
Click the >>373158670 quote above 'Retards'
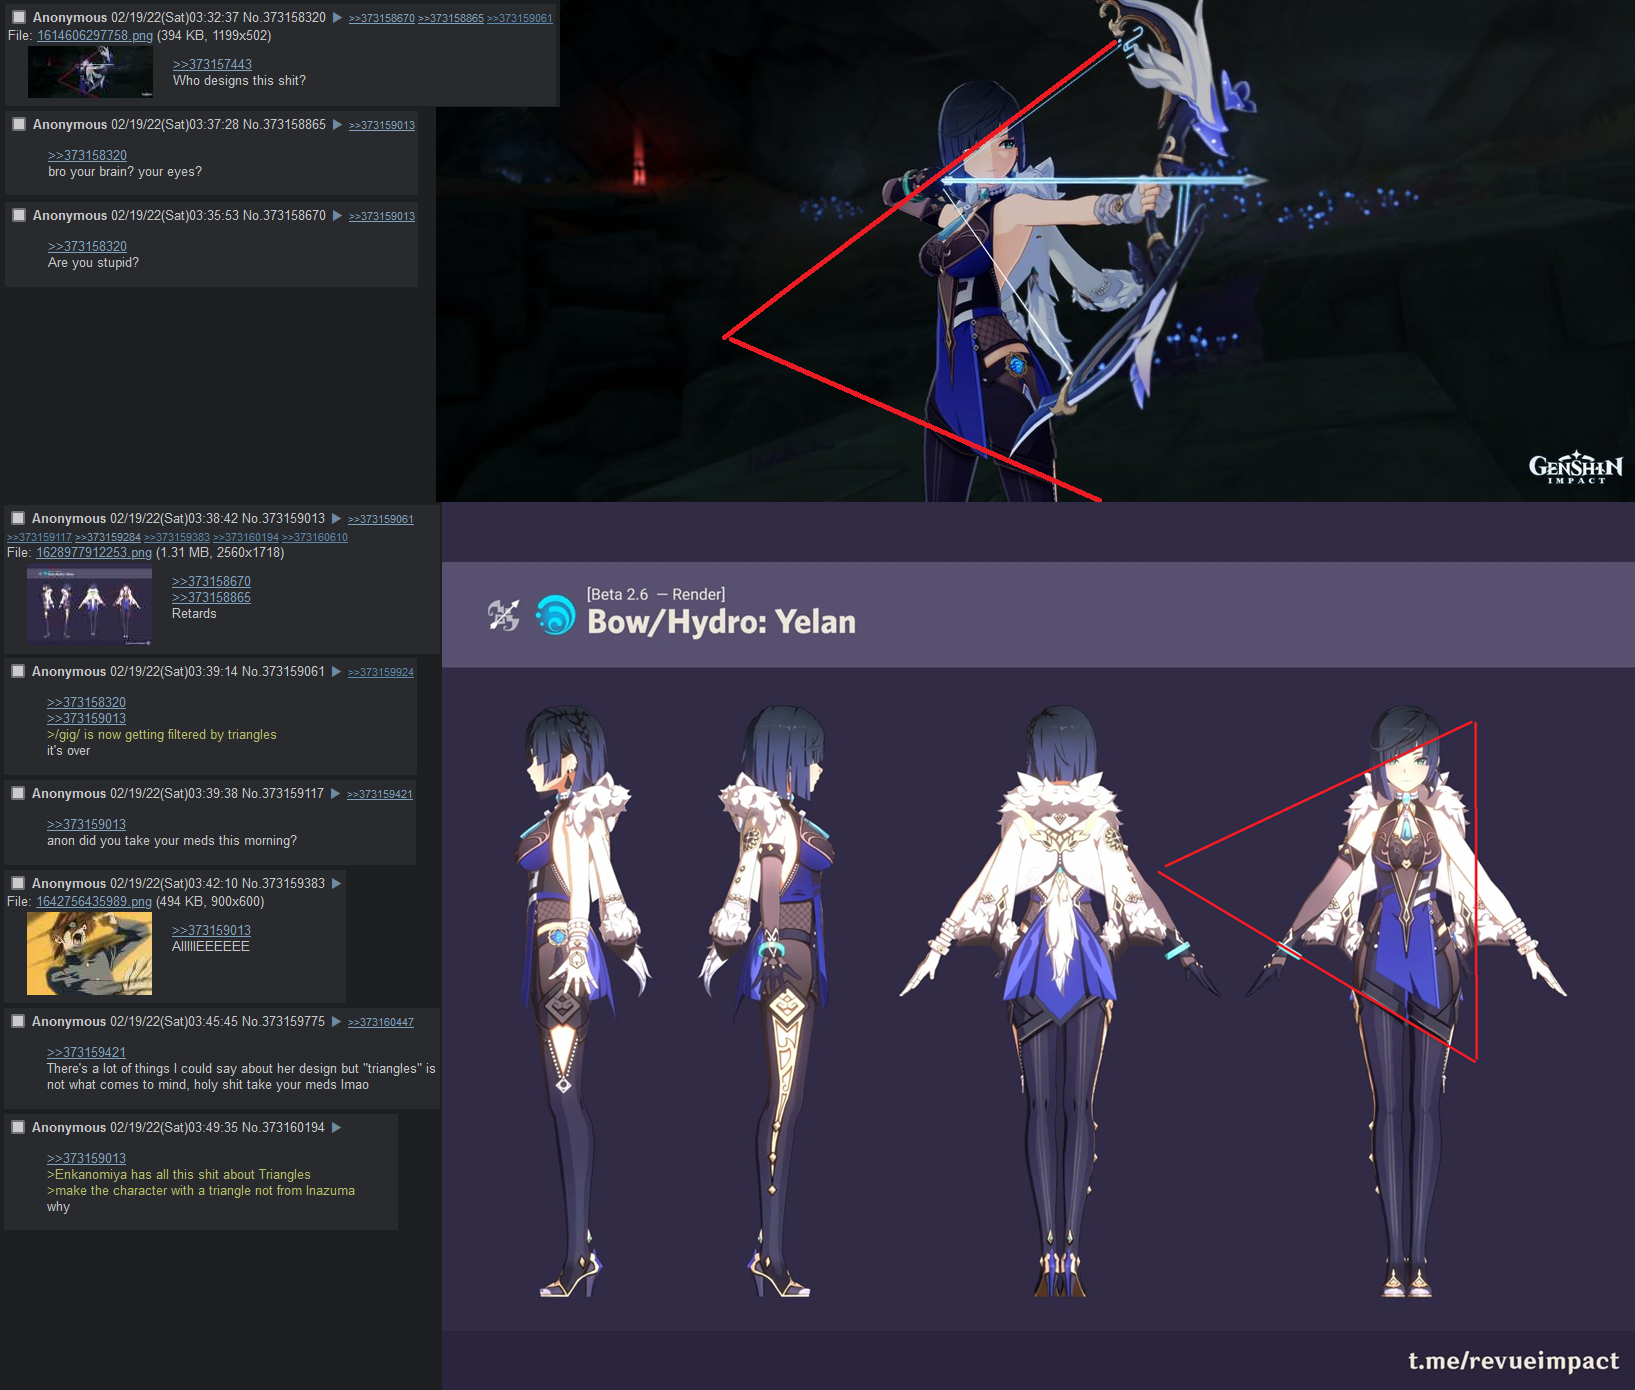click(211, 582)
